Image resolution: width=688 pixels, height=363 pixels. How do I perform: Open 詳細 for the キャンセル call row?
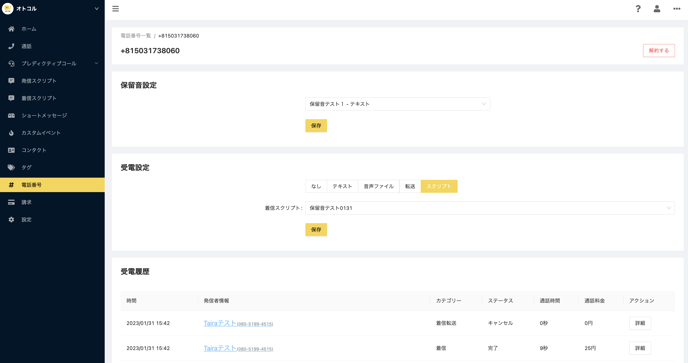pos(640,323)
